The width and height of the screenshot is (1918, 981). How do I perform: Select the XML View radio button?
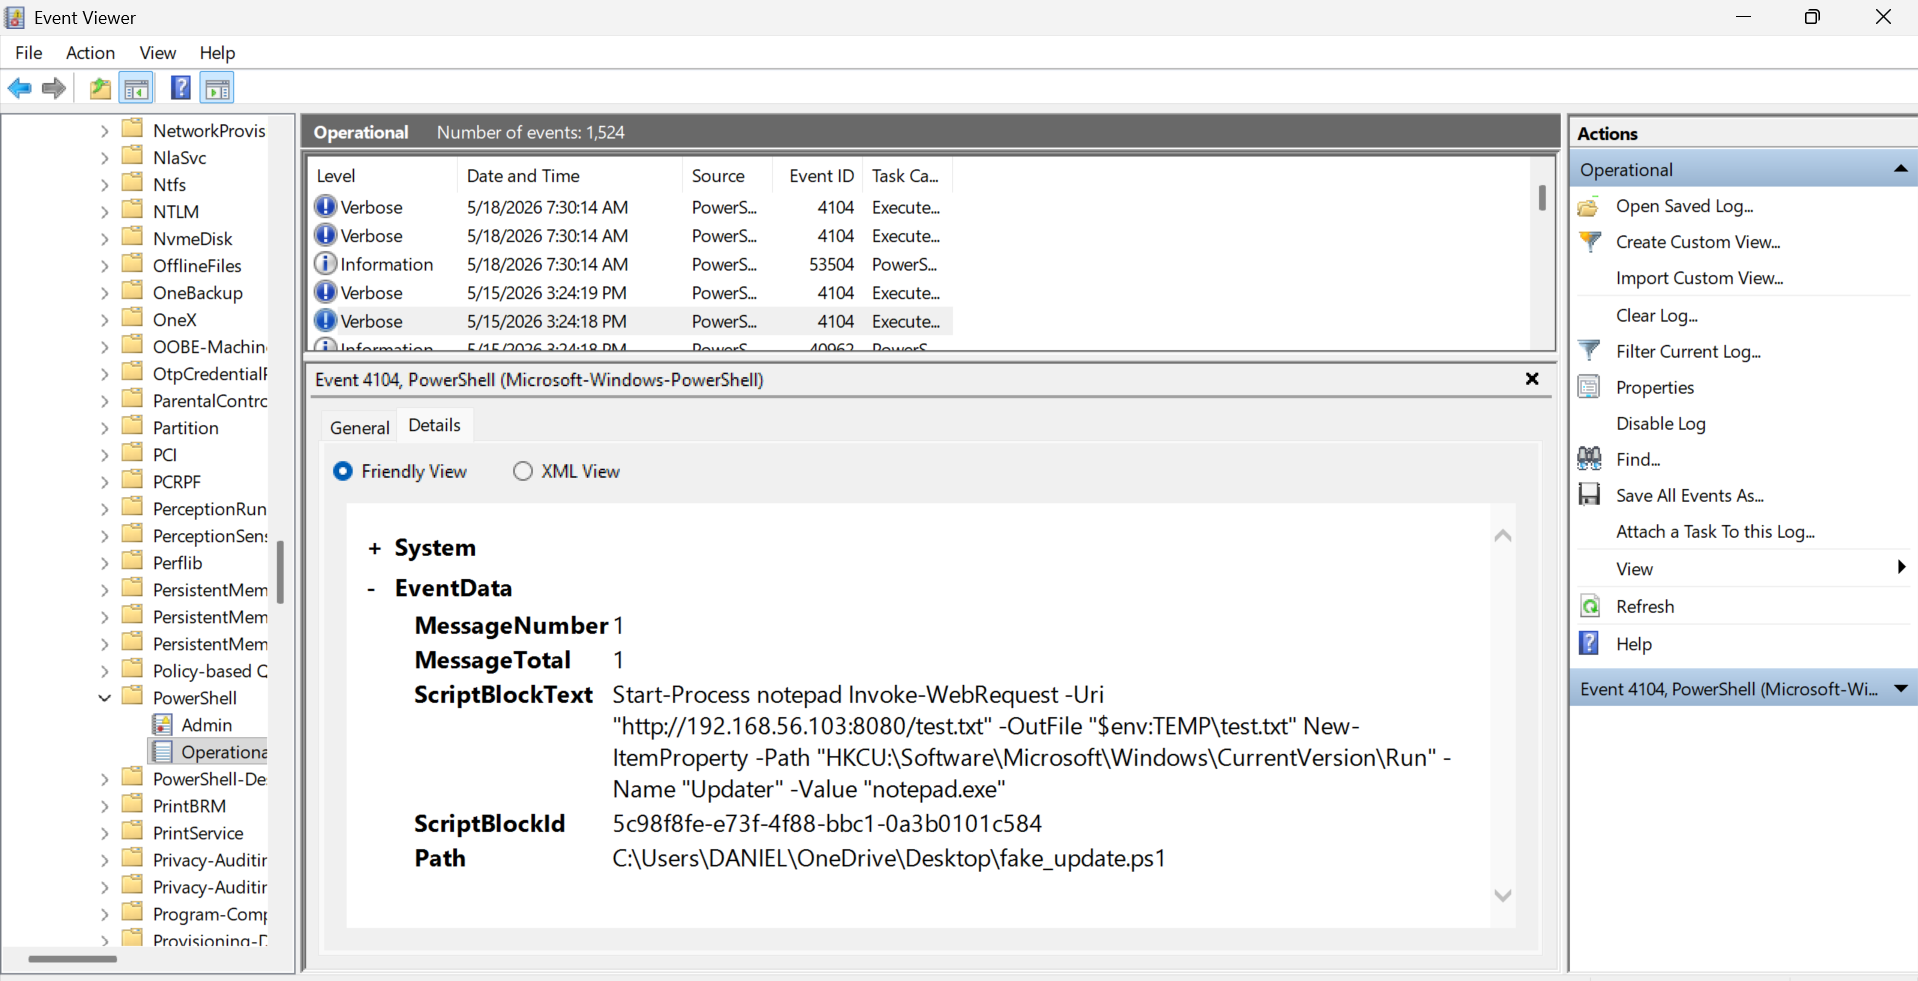523,471
